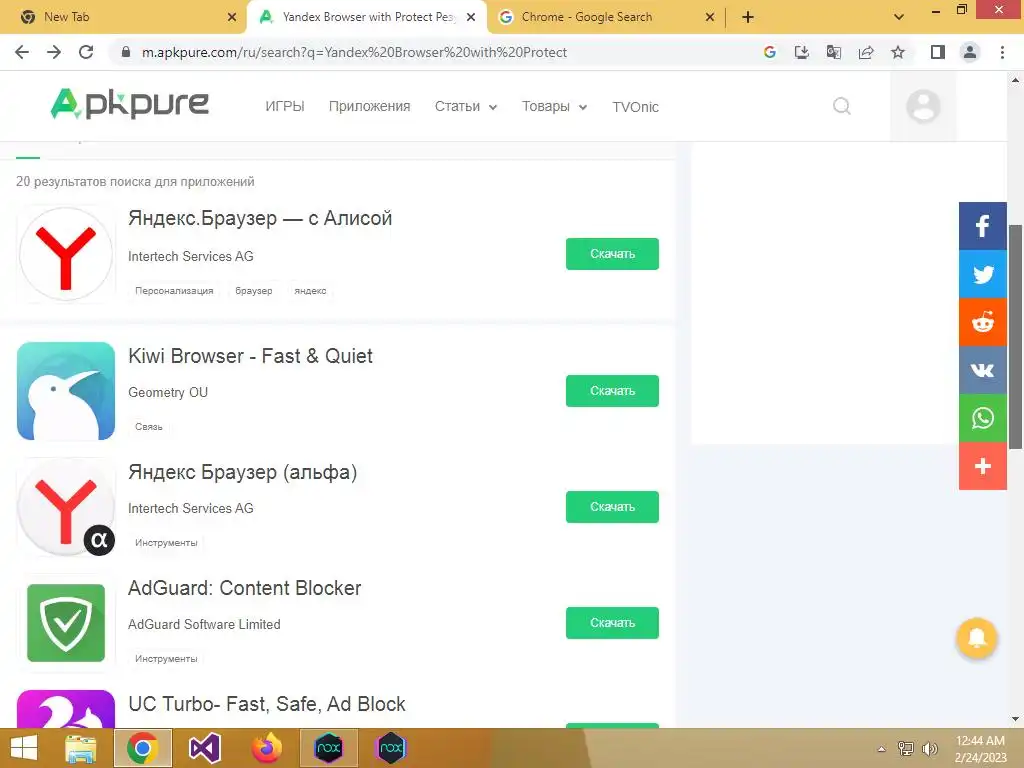Go forward in browser history
This screenshot has height=768, width=1024.
(54, 52)
